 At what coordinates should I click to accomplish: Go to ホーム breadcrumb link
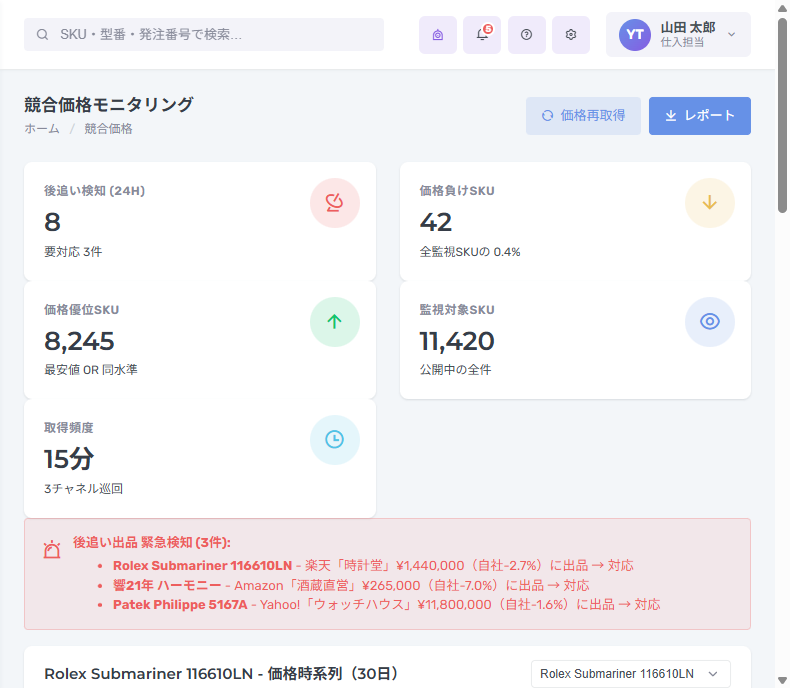(42, 129)
